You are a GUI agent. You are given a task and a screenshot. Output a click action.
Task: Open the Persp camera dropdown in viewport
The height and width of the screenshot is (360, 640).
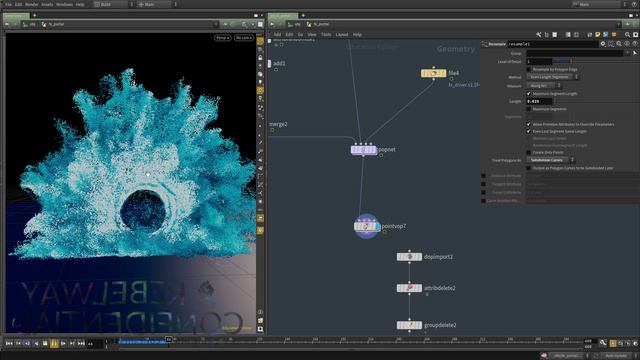click(x=222, y=38)
